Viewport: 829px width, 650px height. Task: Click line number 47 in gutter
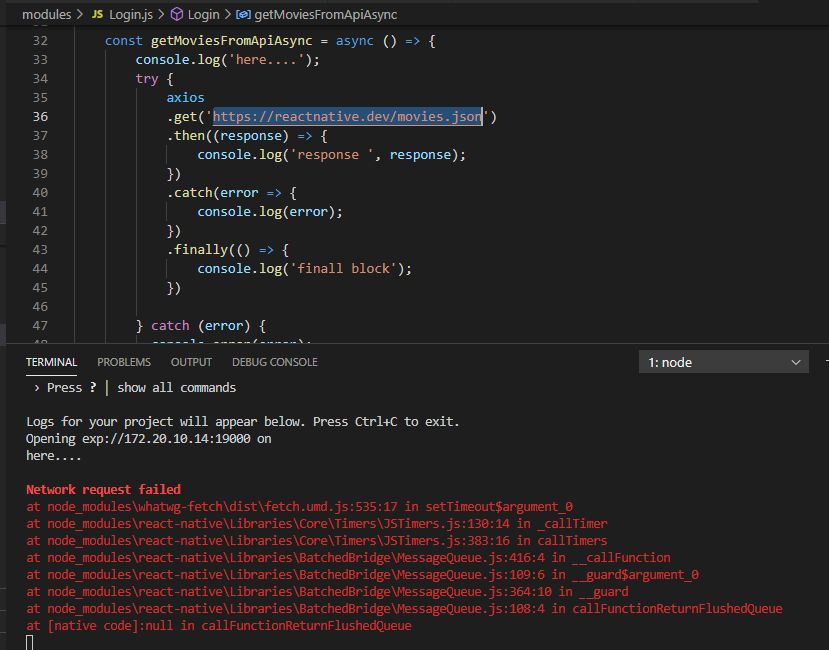click(40, 326)
